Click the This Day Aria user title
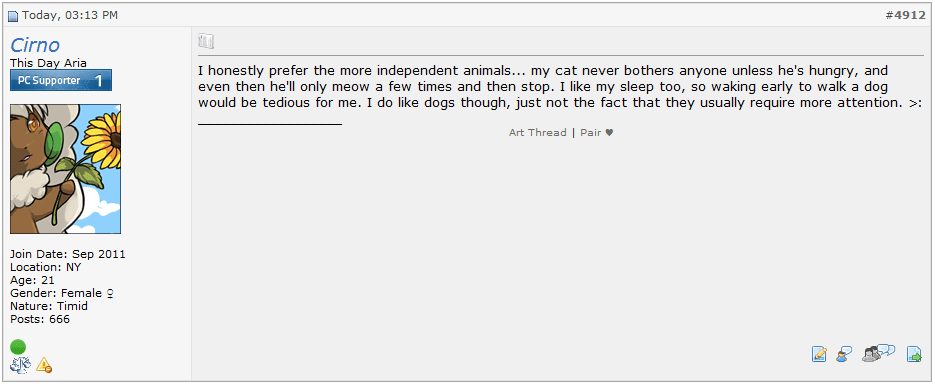 click(48, 63)
